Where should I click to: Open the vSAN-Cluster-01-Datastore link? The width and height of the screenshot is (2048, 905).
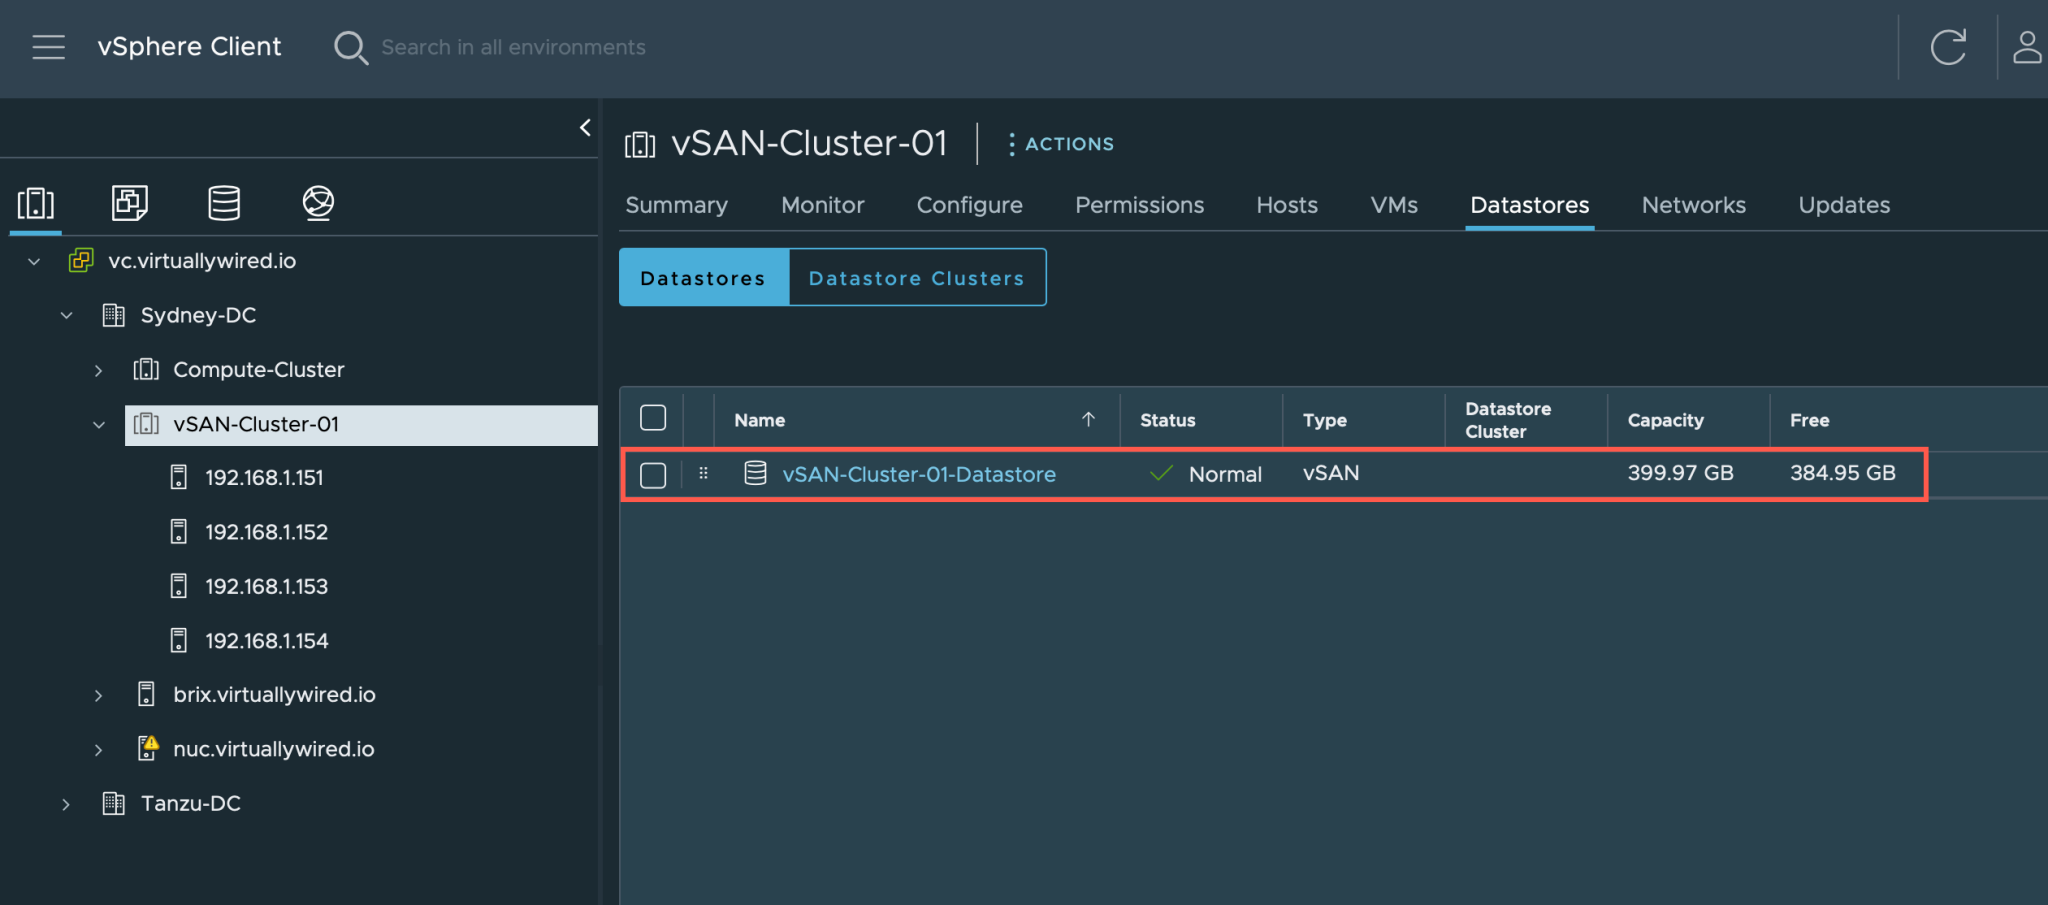pos(919,474)
